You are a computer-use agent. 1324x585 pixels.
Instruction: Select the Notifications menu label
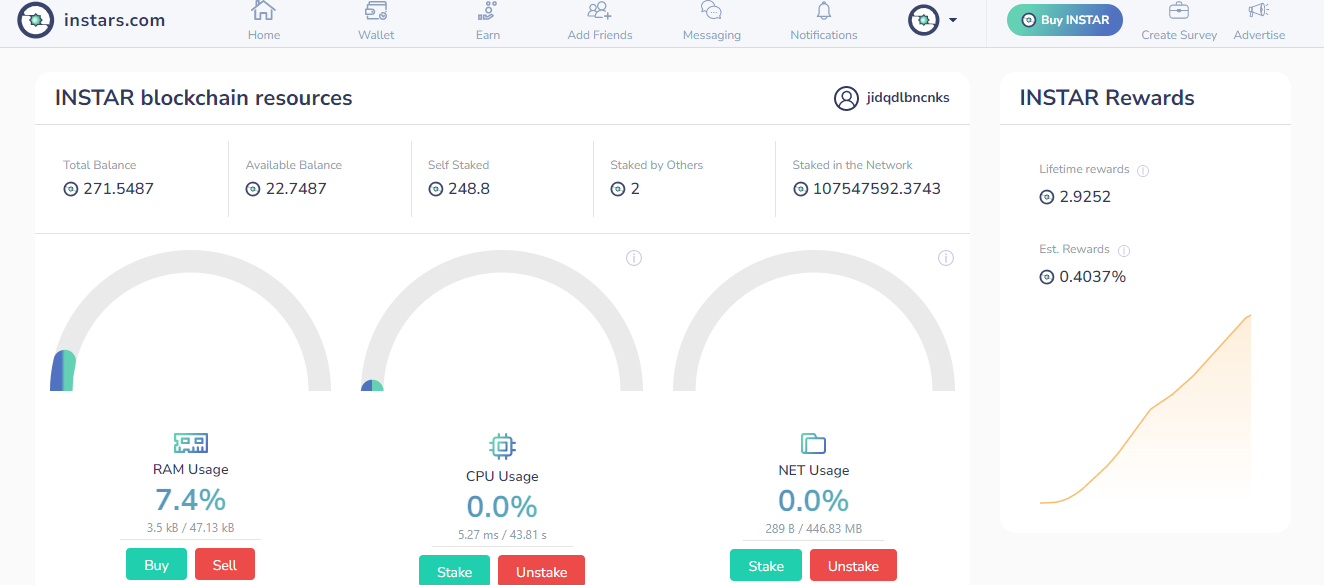click(x=824, y=35)
